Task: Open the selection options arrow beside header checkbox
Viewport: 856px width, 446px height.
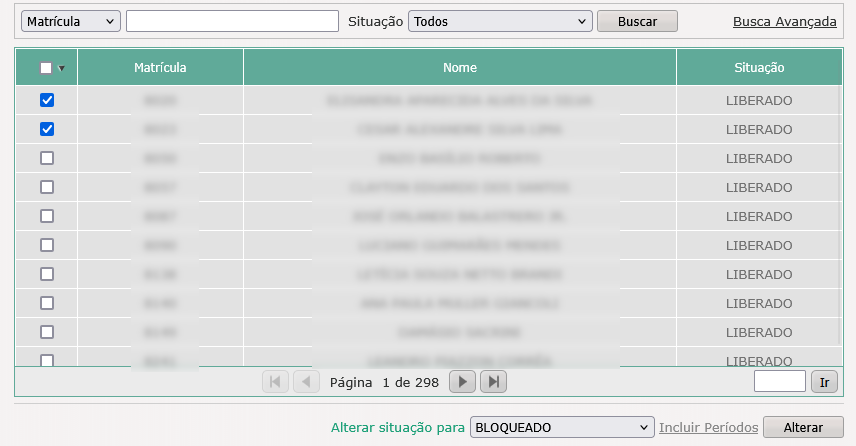Action: (61, 68)
